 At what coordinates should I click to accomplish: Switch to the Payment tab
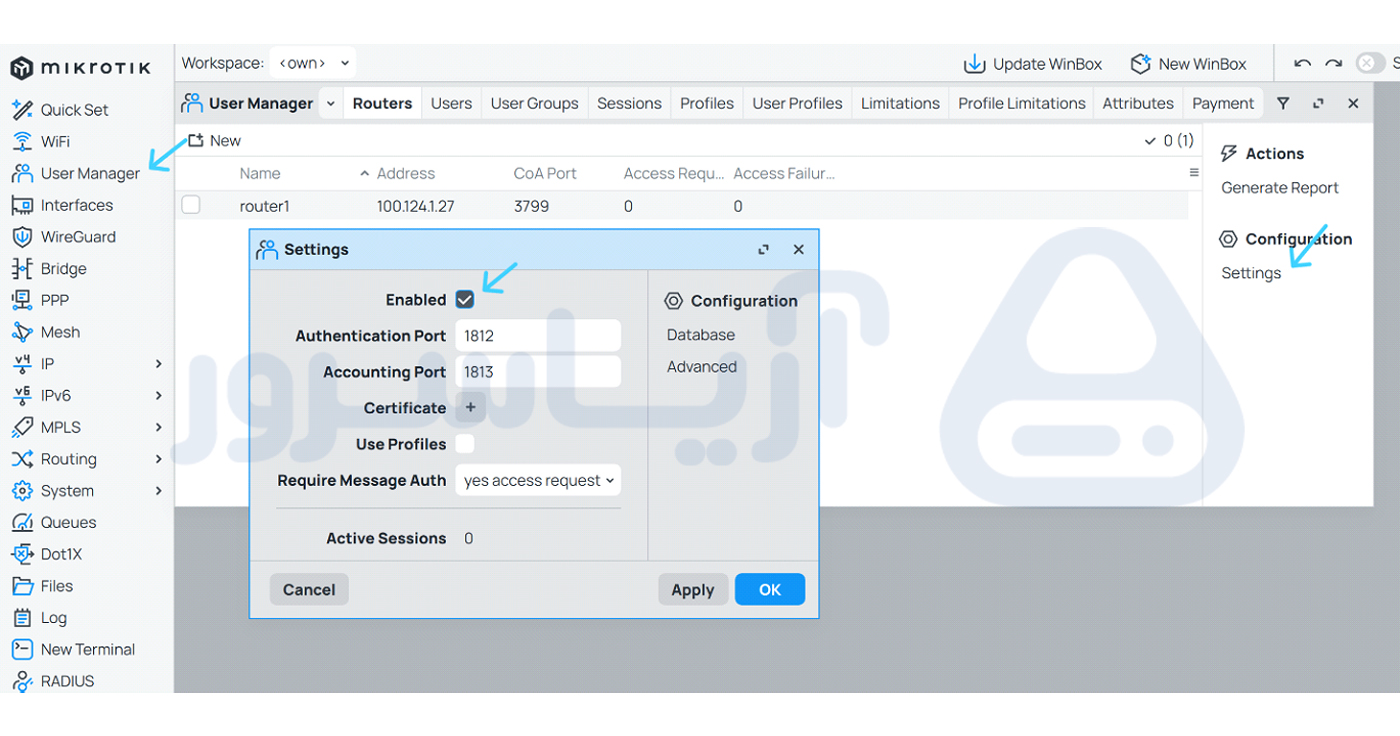tap(1223, 103)
